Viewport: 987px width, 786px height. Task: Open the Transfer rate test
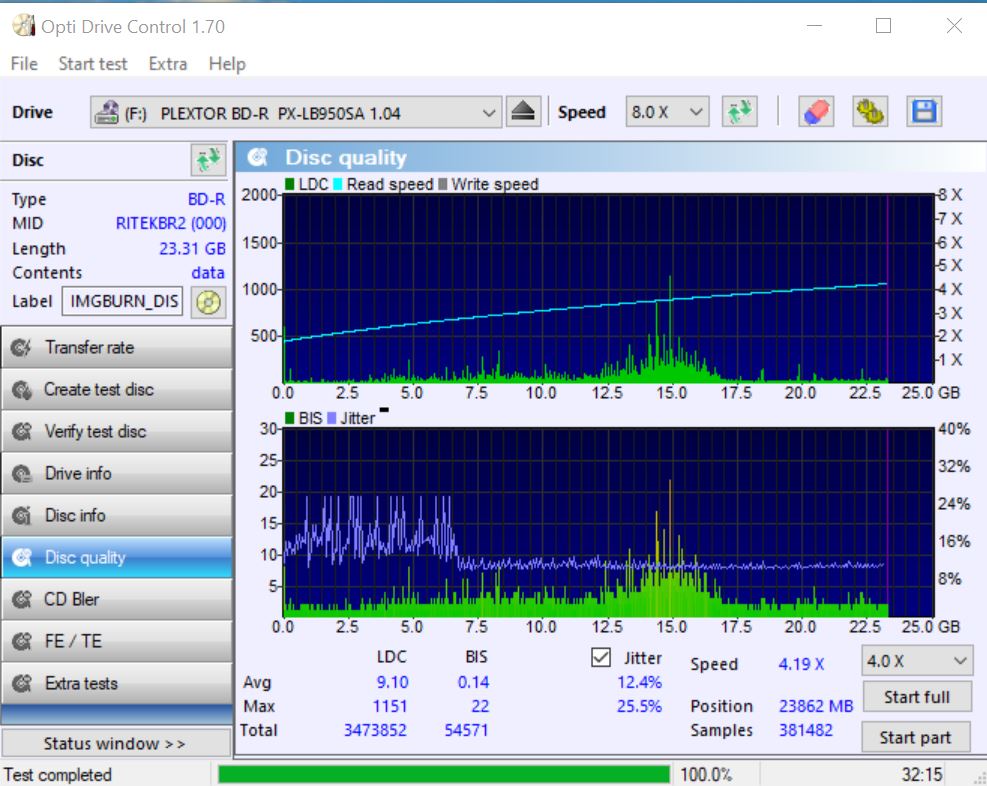(116, 348)
